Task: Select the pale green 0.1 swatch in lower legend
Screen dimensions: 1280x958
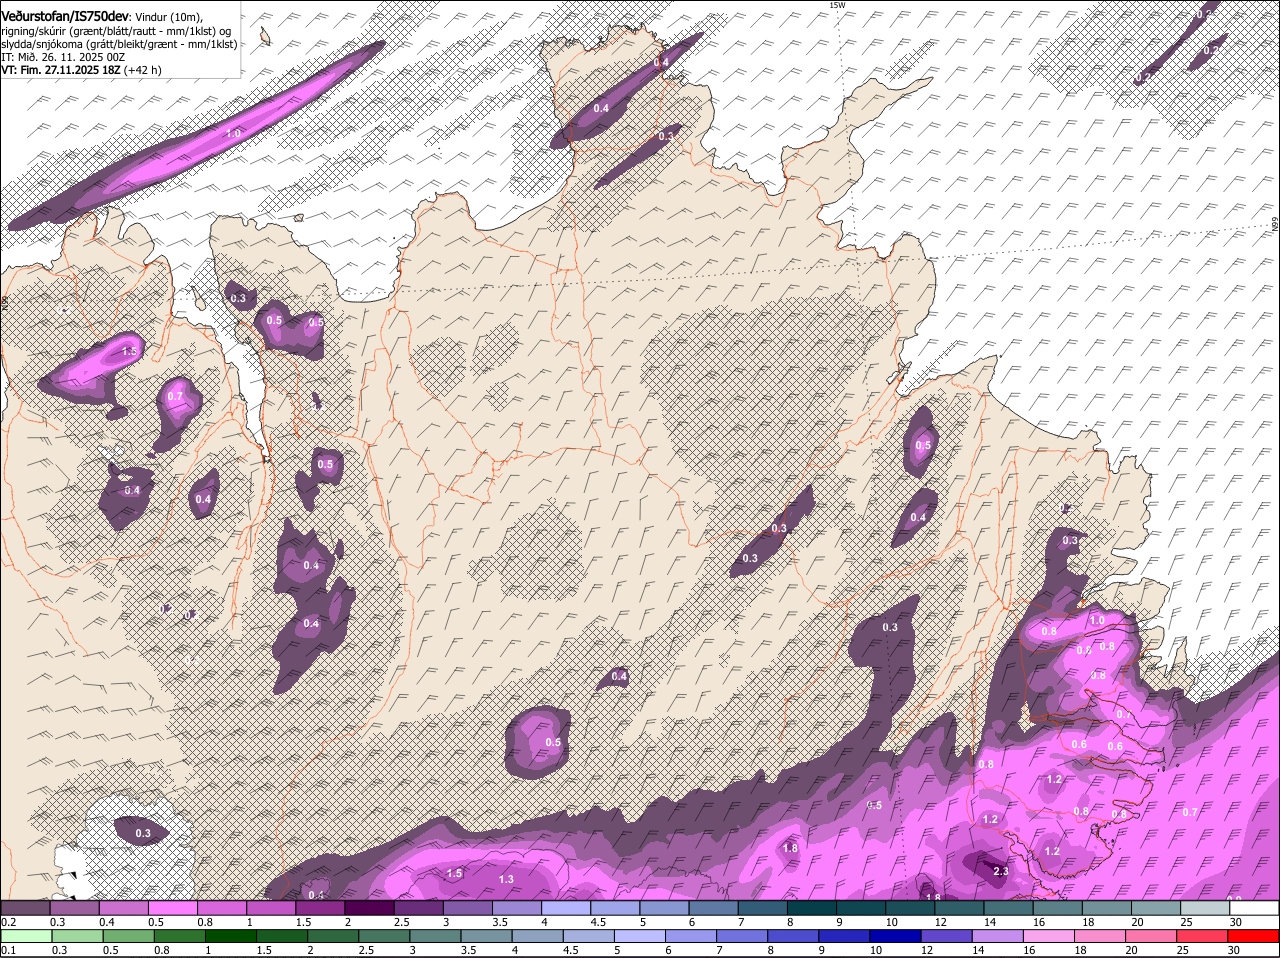Action: [x=25, y=936]
